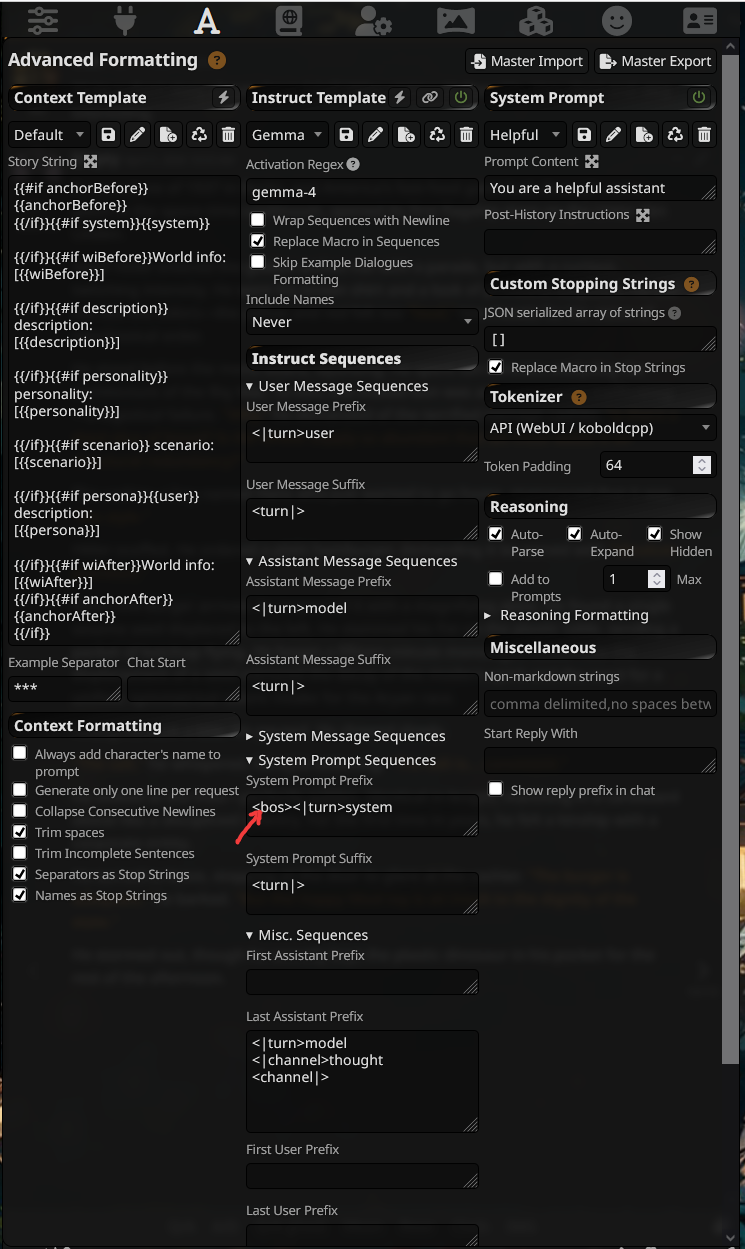The width and height of the screenshot is (745, 1249).
Task: Open the Default context template dropdown
Action: pyautogui.click(x=49, y=135)
